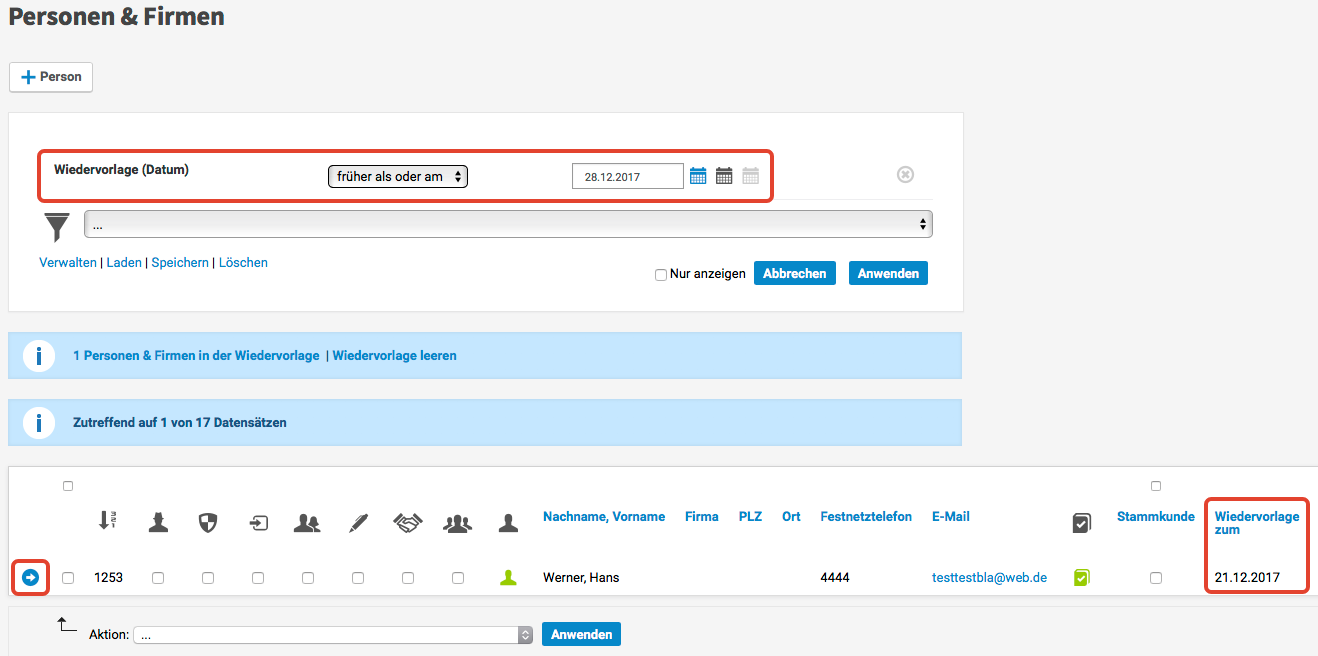Click the dark gray calendar icon
This screenshot has width=1318, height=656.
point(724,176)
